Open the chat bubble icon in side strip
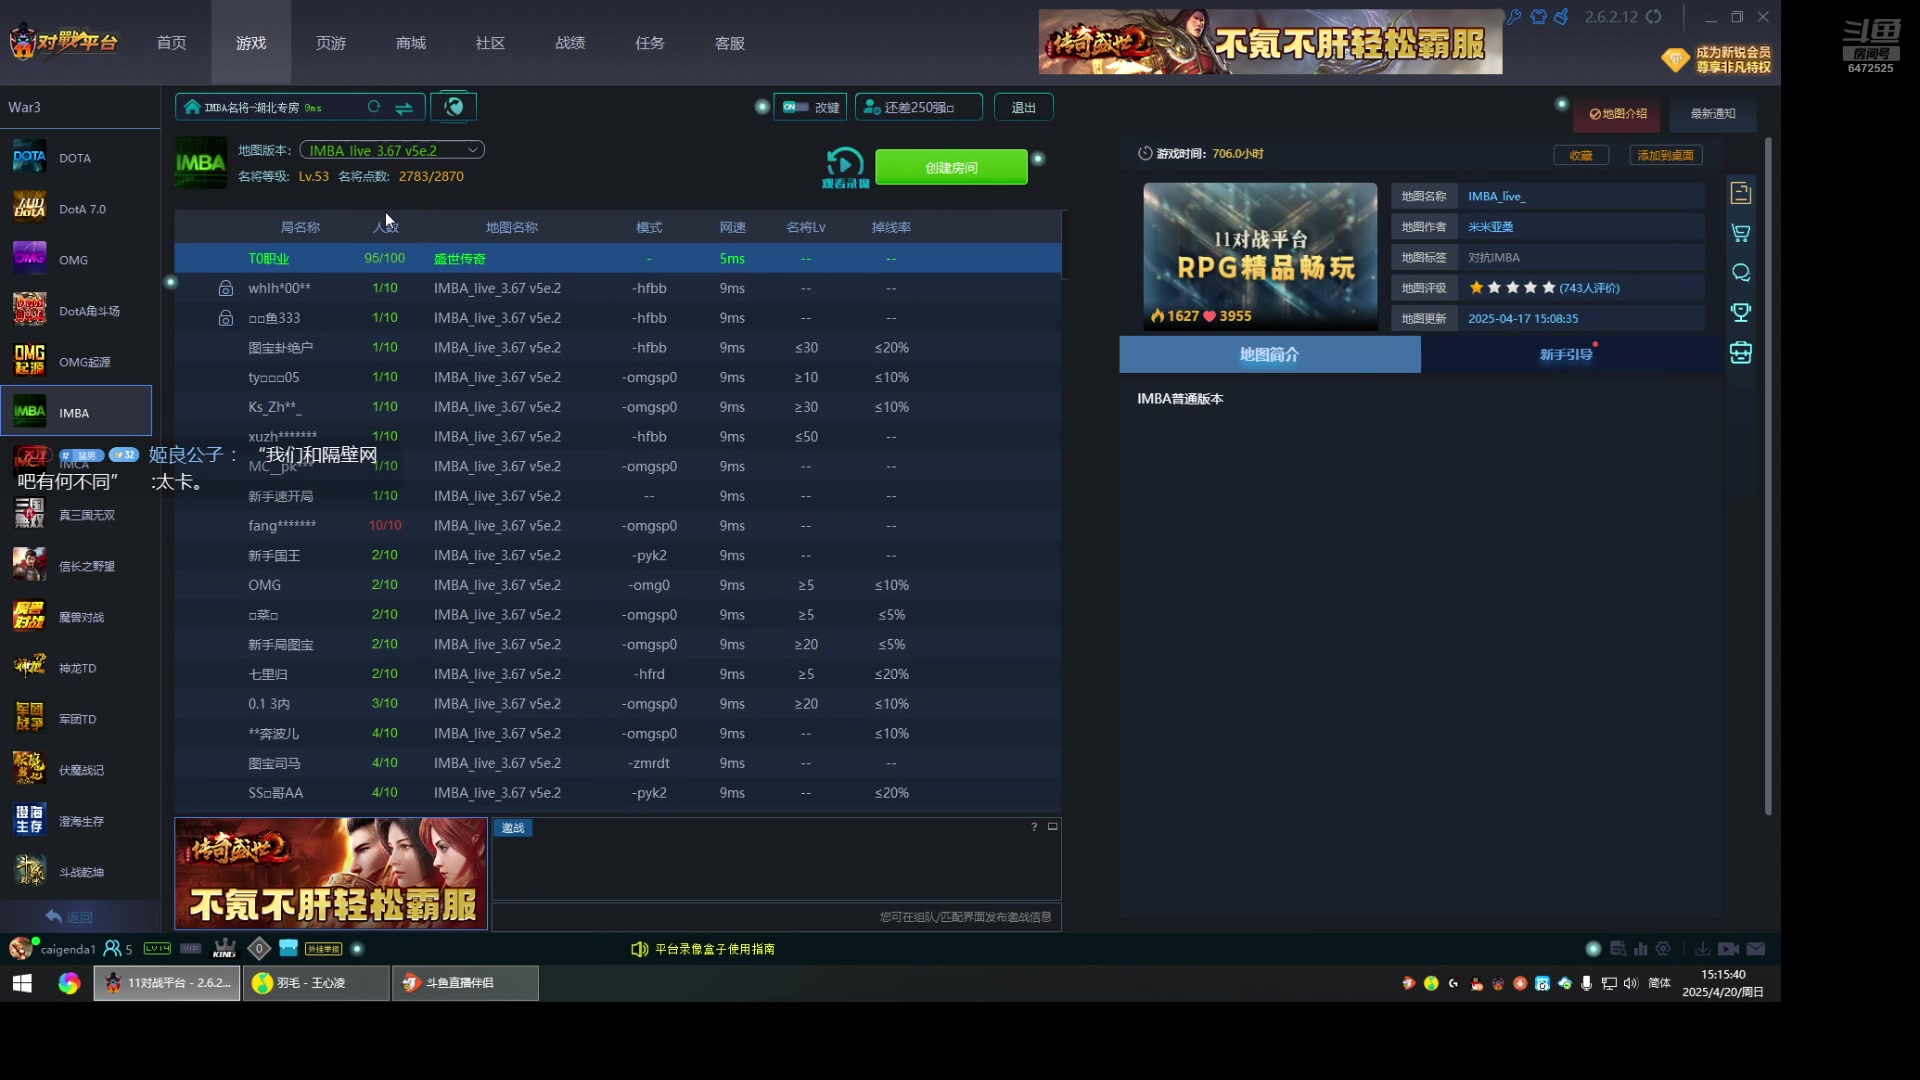Viewport: 1920px width, 1080px height. coord(1741,273)
